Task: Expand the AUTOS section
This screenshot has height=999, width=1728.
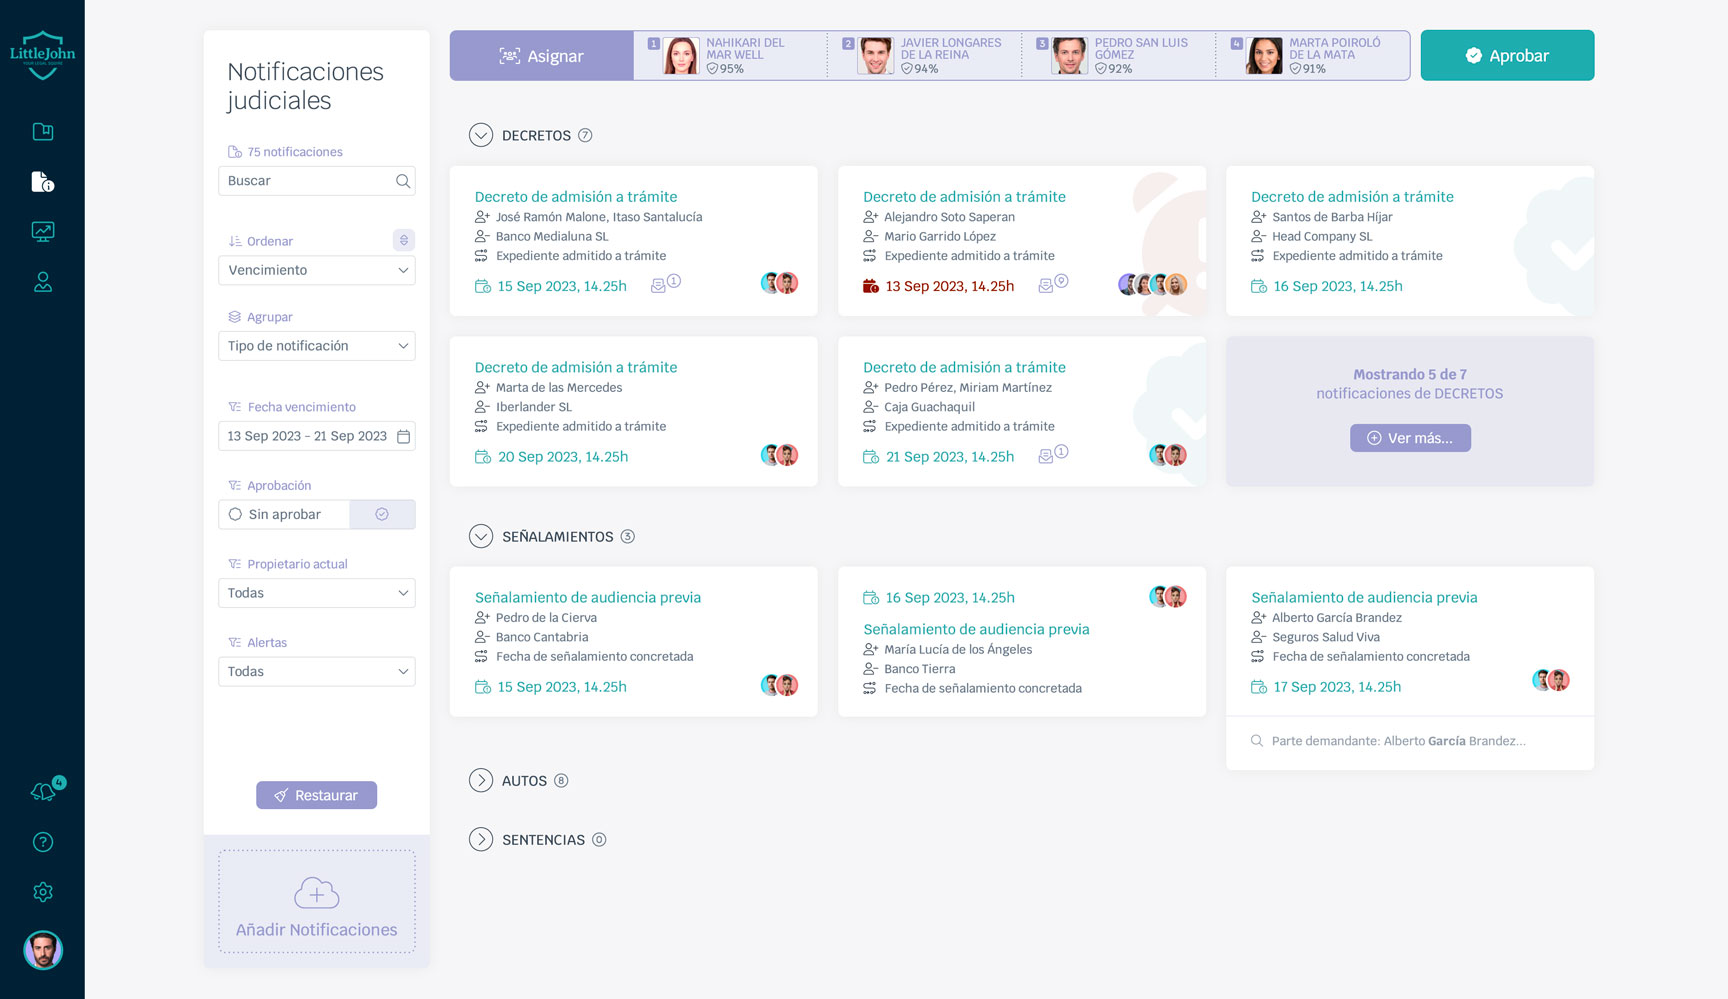Action: pyautogui.click(x=481, y=781)
